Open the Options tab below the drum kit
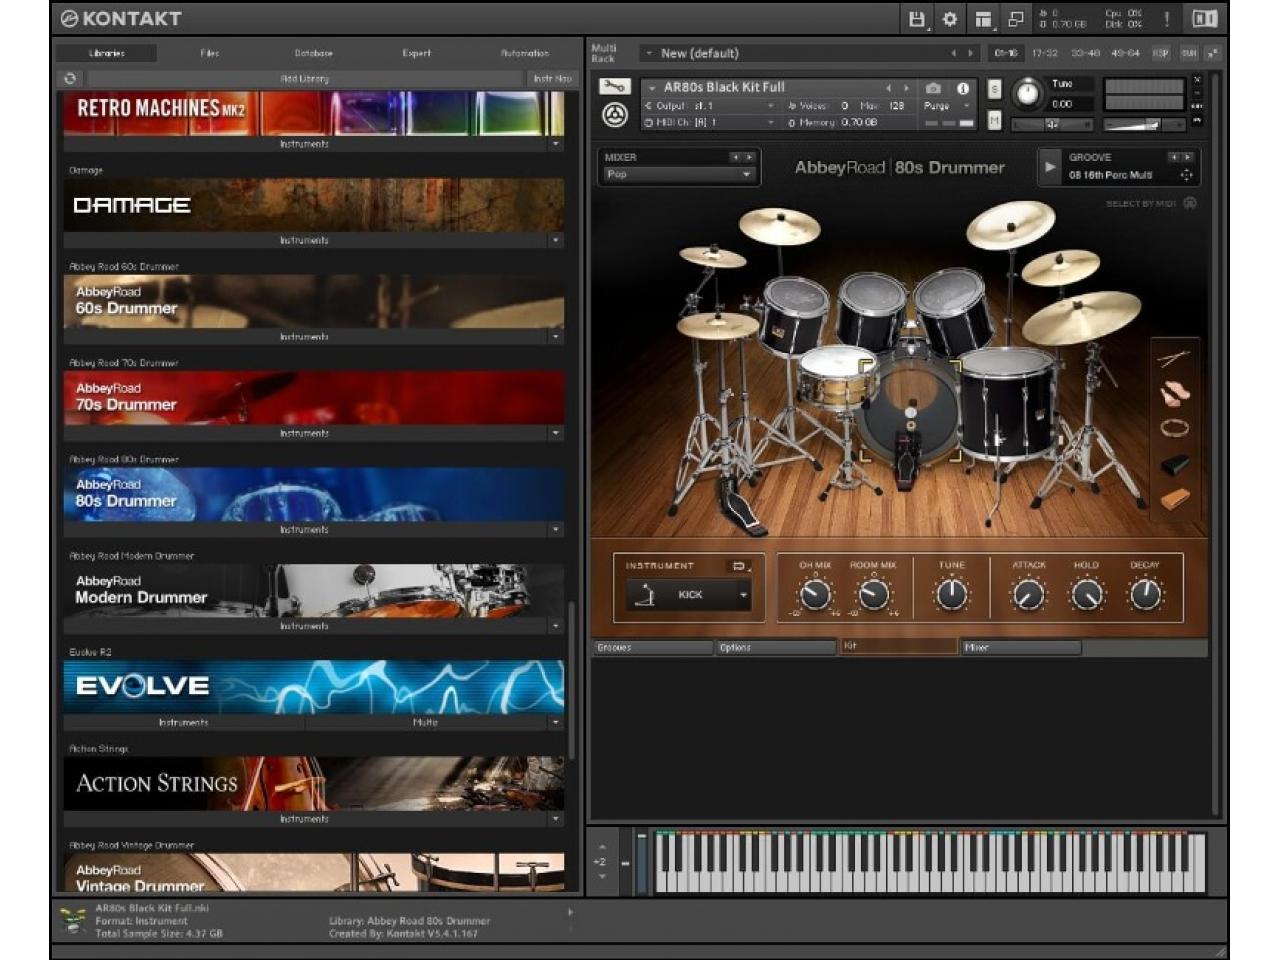Image resolution: width=1280 pixels, height=960 pixels. 776,648
